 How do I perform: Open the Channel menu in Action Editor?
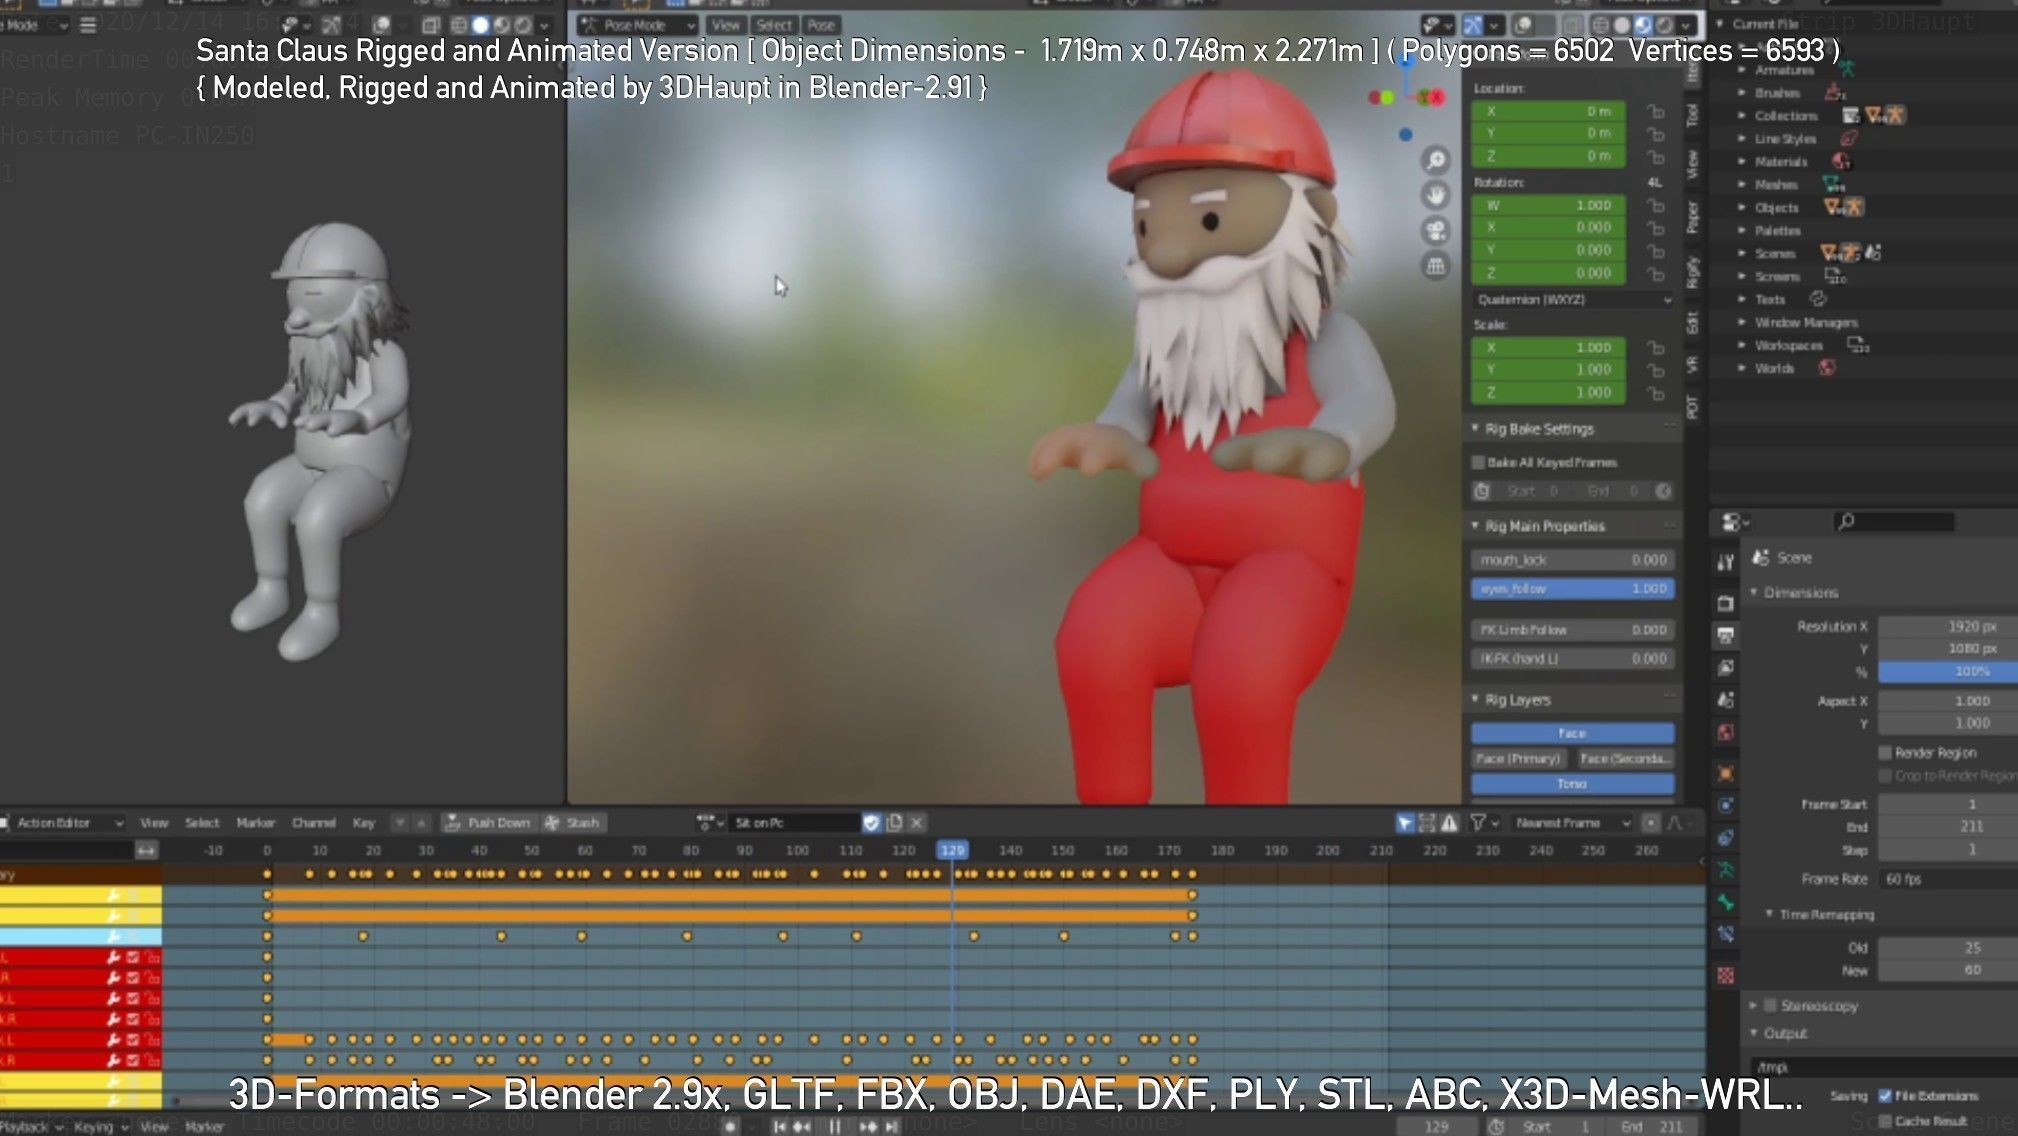tap(313, 822)
